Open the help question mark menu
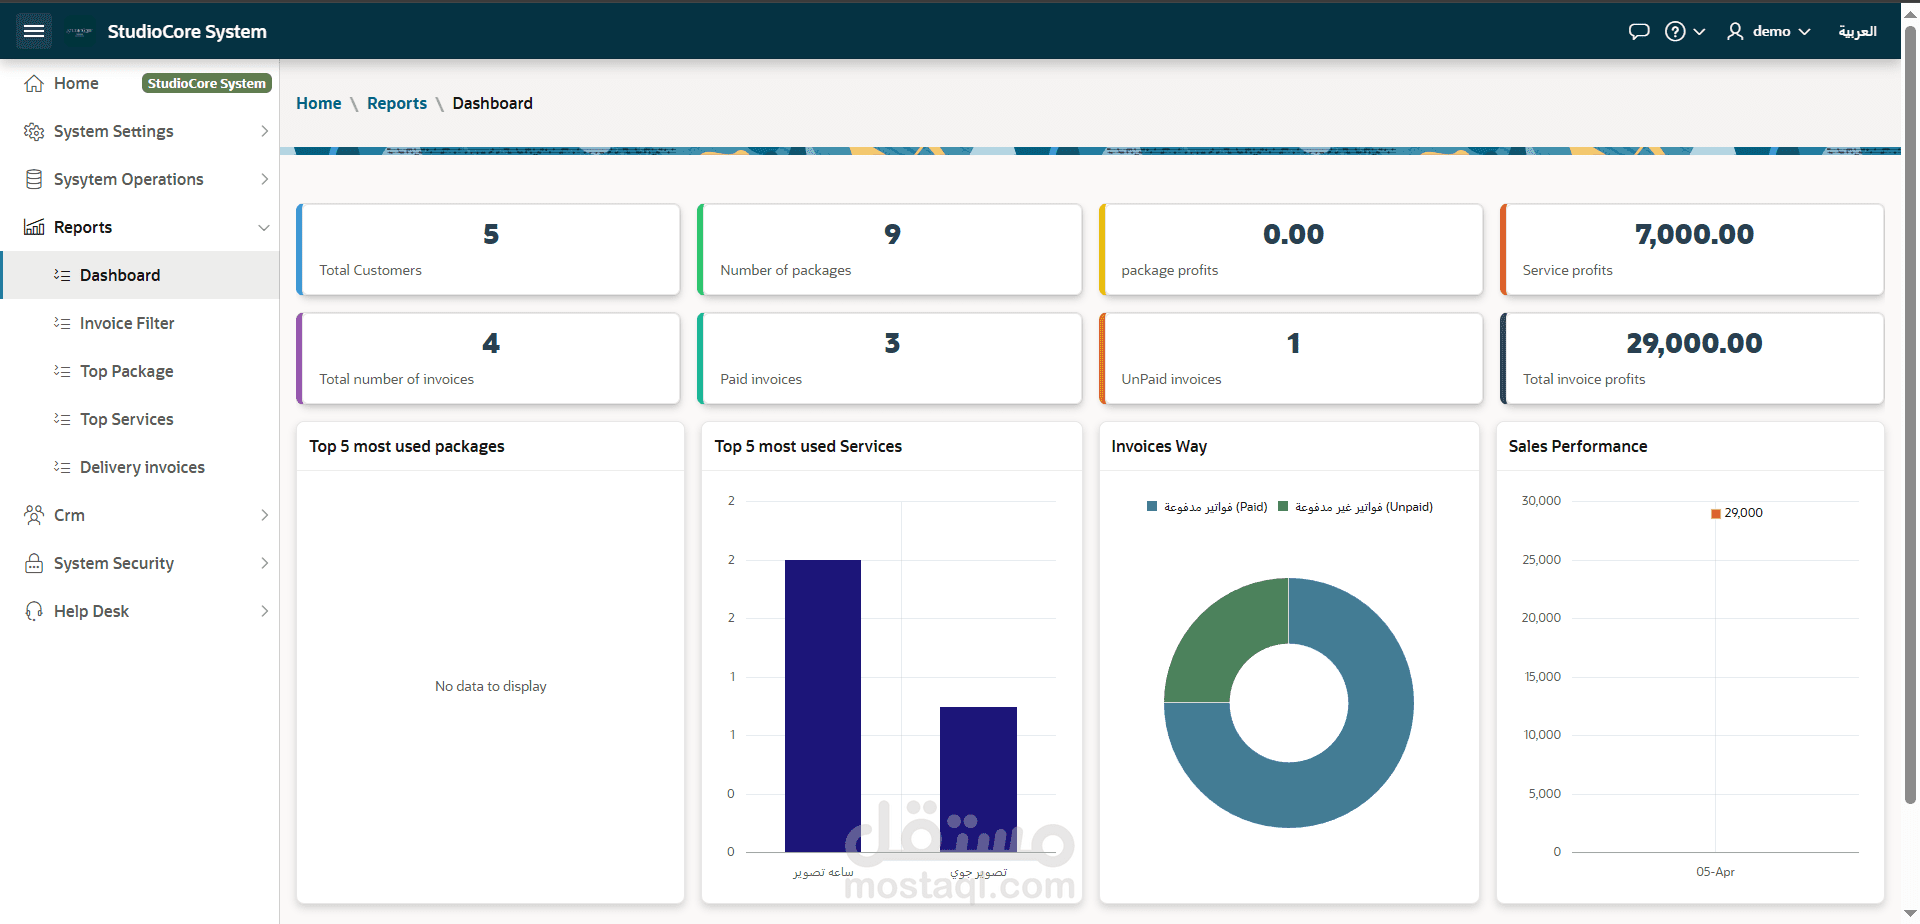 tap(1685, 31)
